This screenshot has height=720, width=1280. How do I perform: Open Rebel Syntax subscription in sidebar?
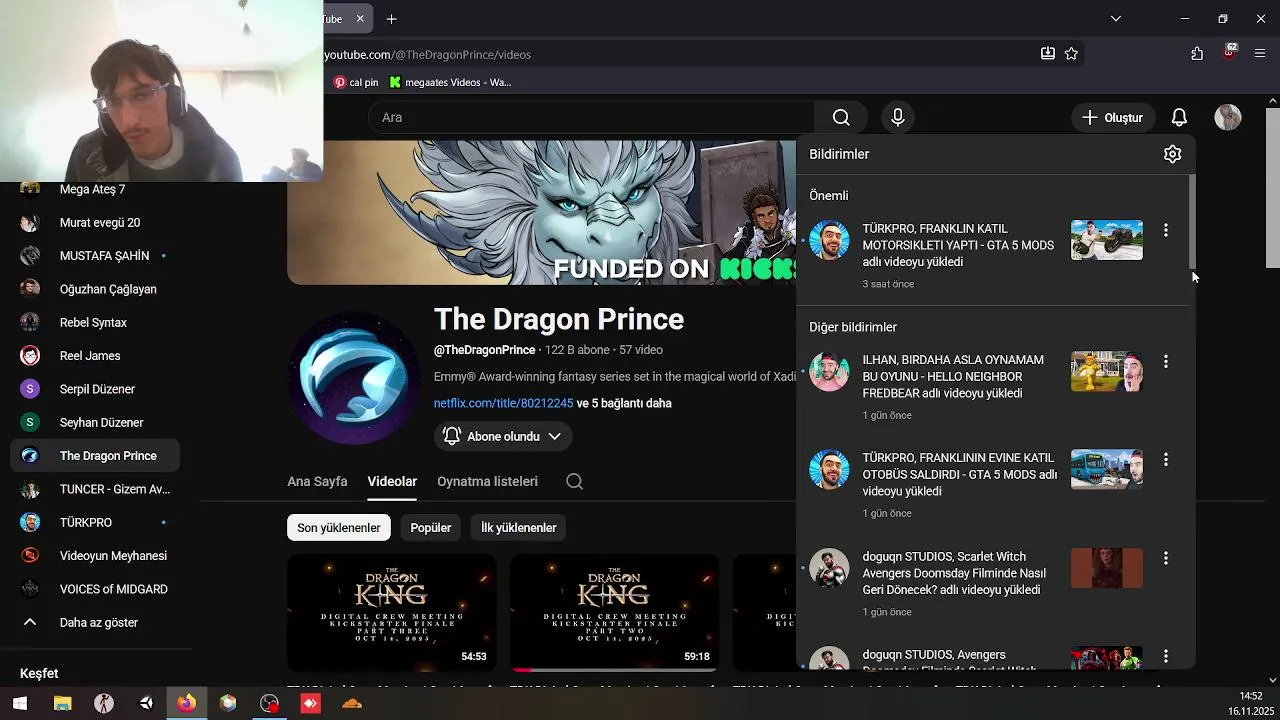[95, 322]
